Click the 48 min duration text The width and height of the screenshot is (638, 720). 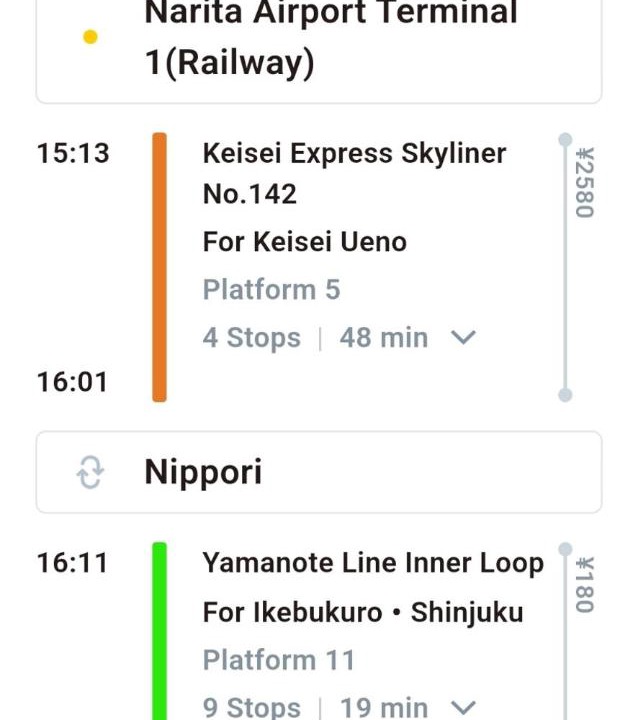[x=383, y=338]
